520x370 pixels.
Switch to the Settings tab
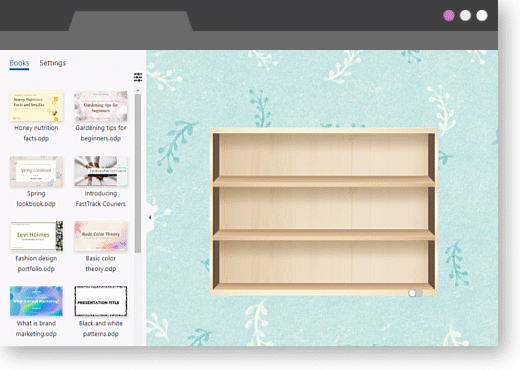53,63
